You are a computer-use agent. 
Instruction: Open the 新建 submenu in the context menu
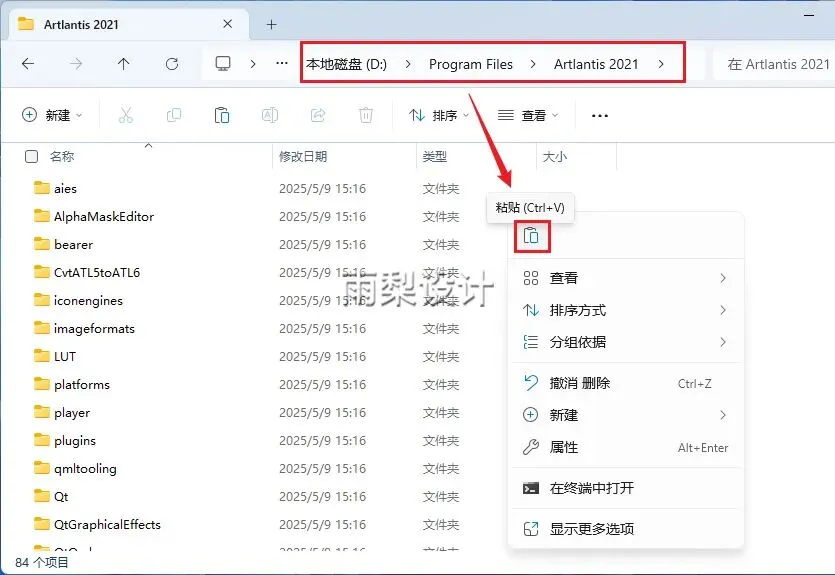626,415
